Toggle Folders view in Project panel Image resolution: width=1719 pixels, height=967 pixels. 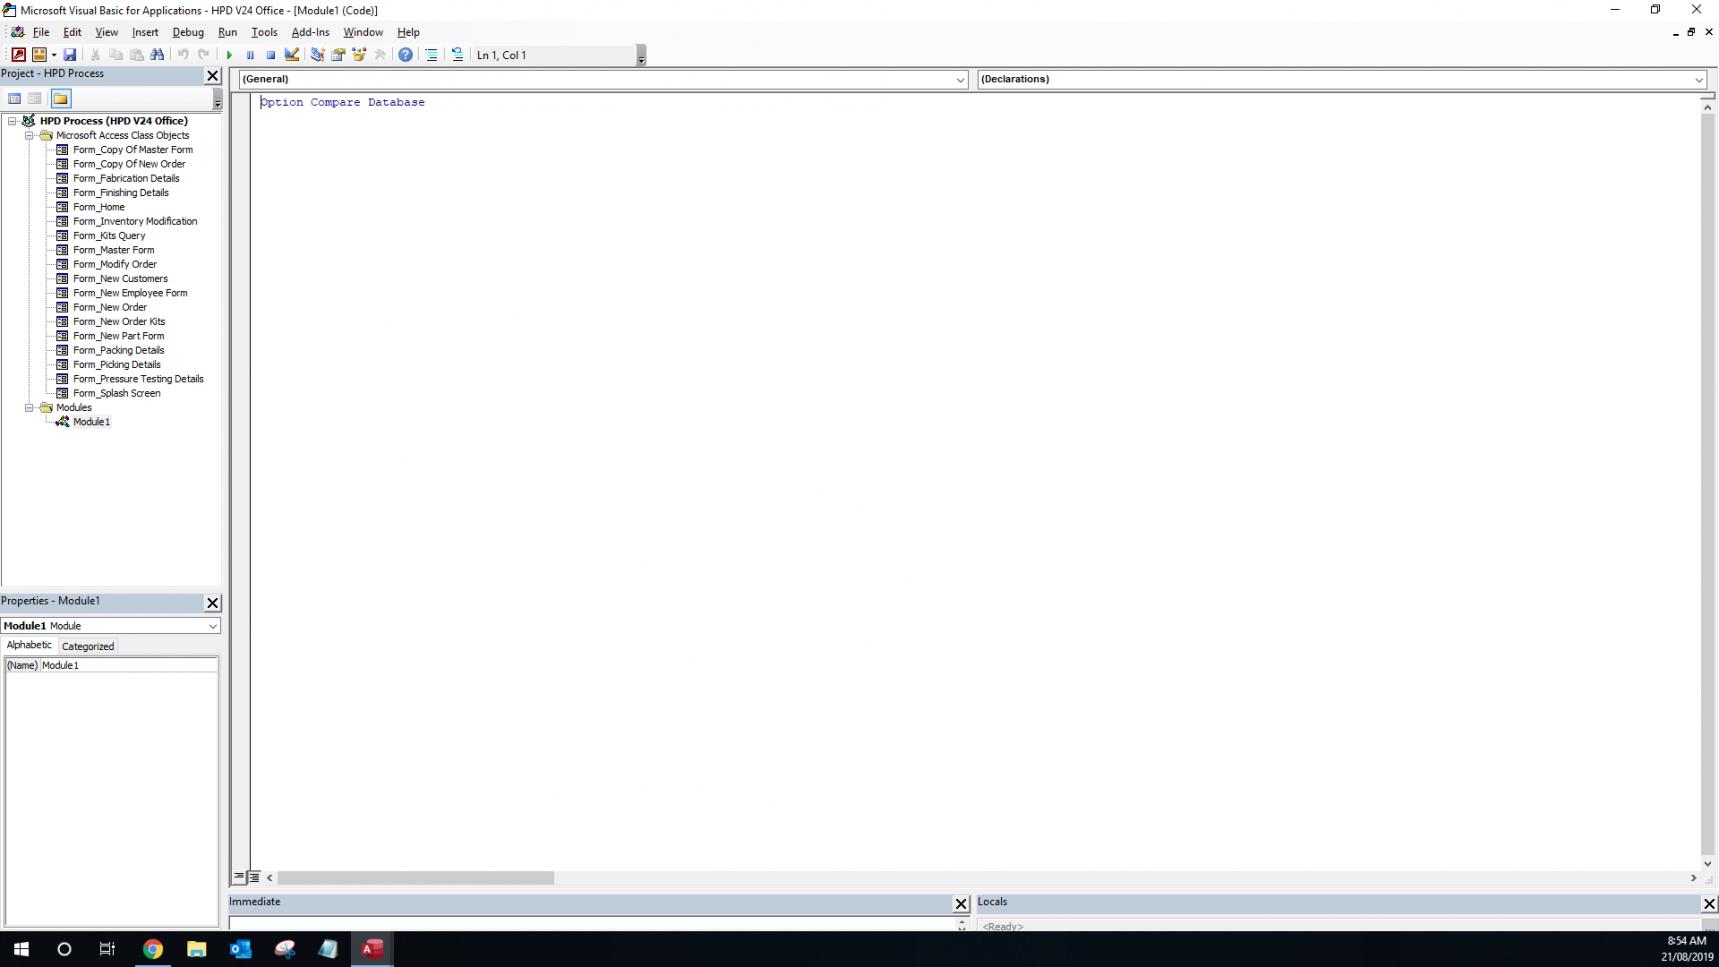coord(61,98)
